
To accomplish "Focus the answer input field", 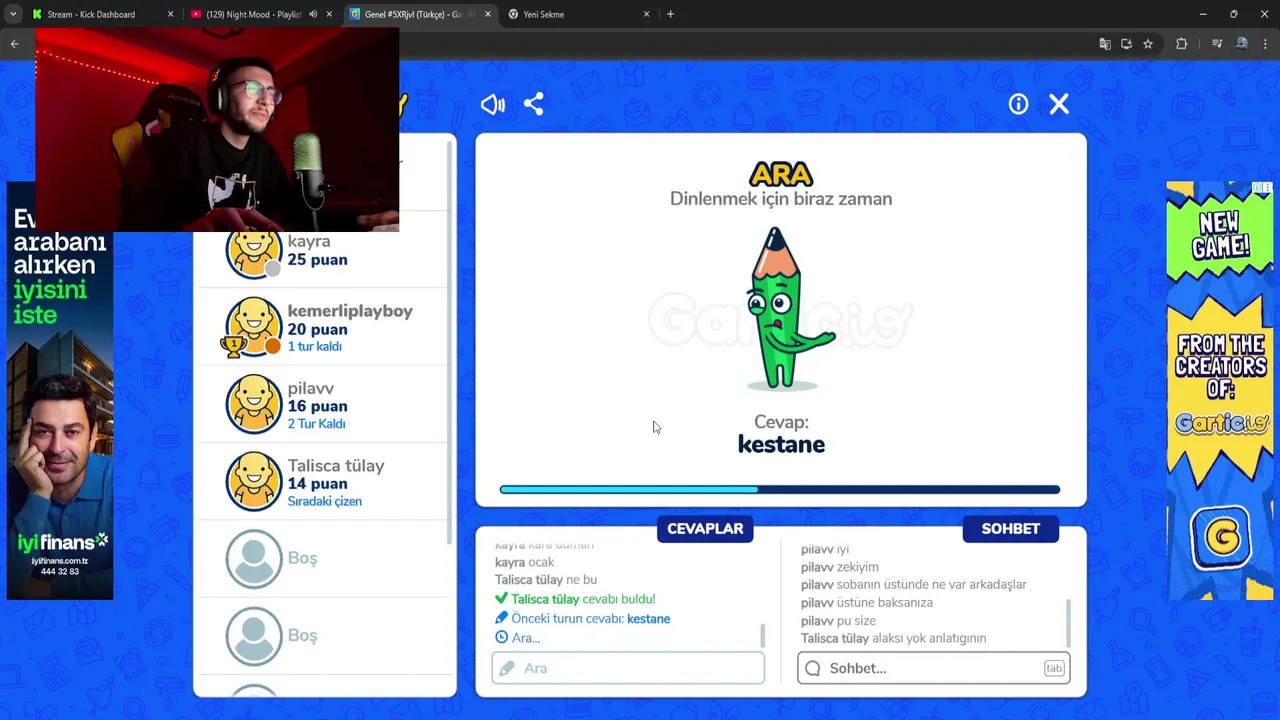I will click(628, 668).
